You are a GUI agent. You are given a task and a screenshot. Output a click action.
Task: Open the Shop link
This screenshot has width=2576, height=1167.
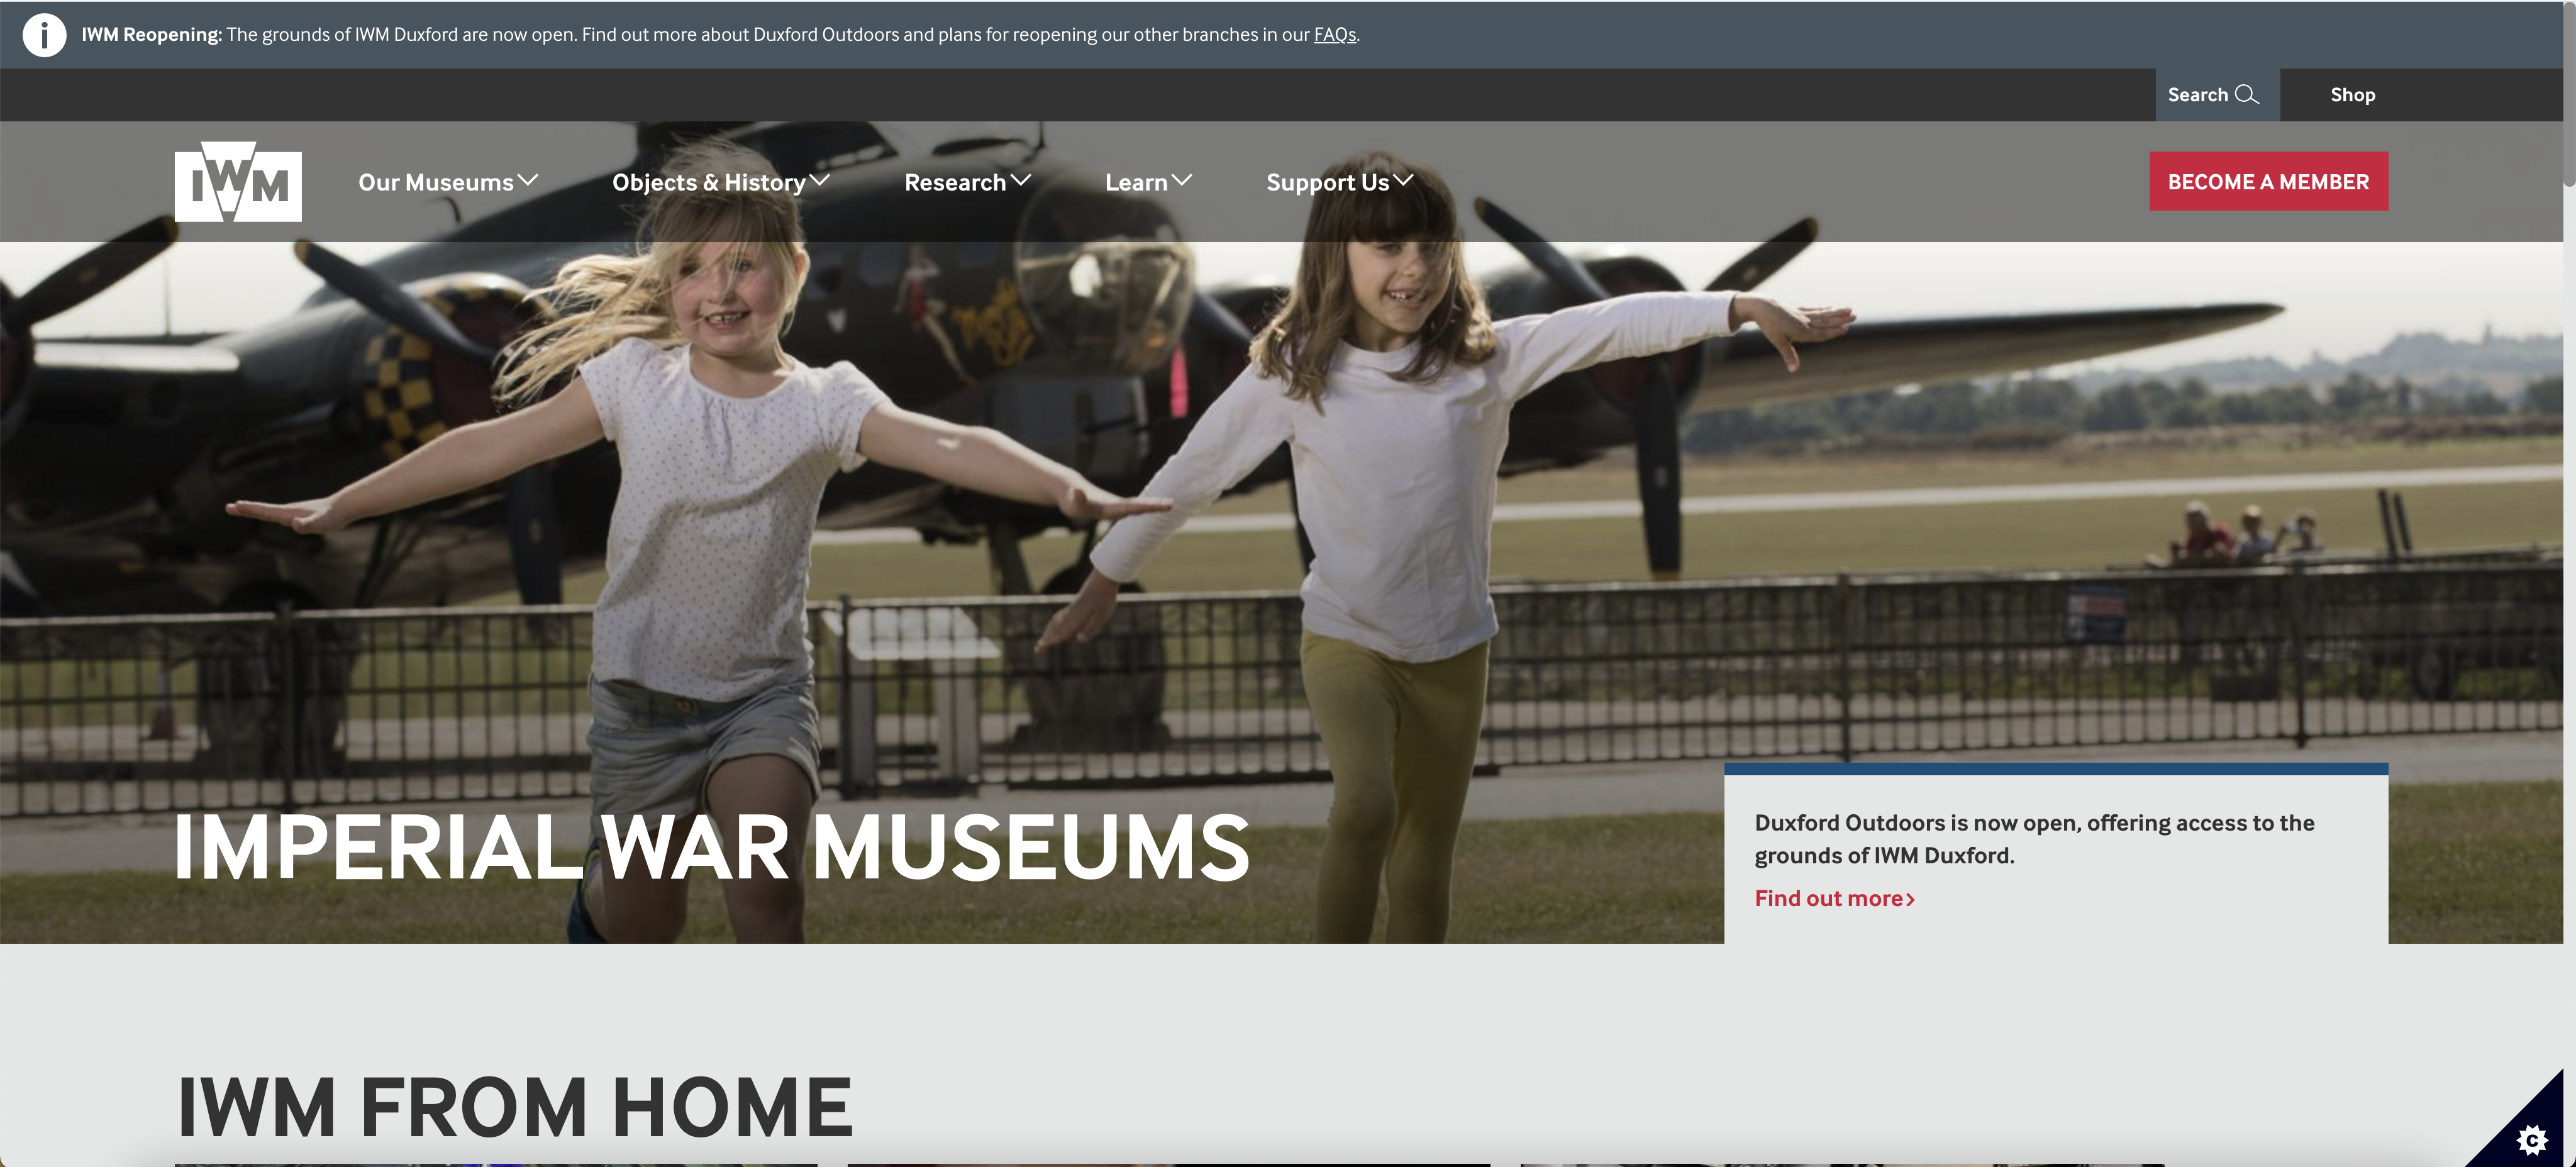pyautogui.click(x=2352, y=94)
